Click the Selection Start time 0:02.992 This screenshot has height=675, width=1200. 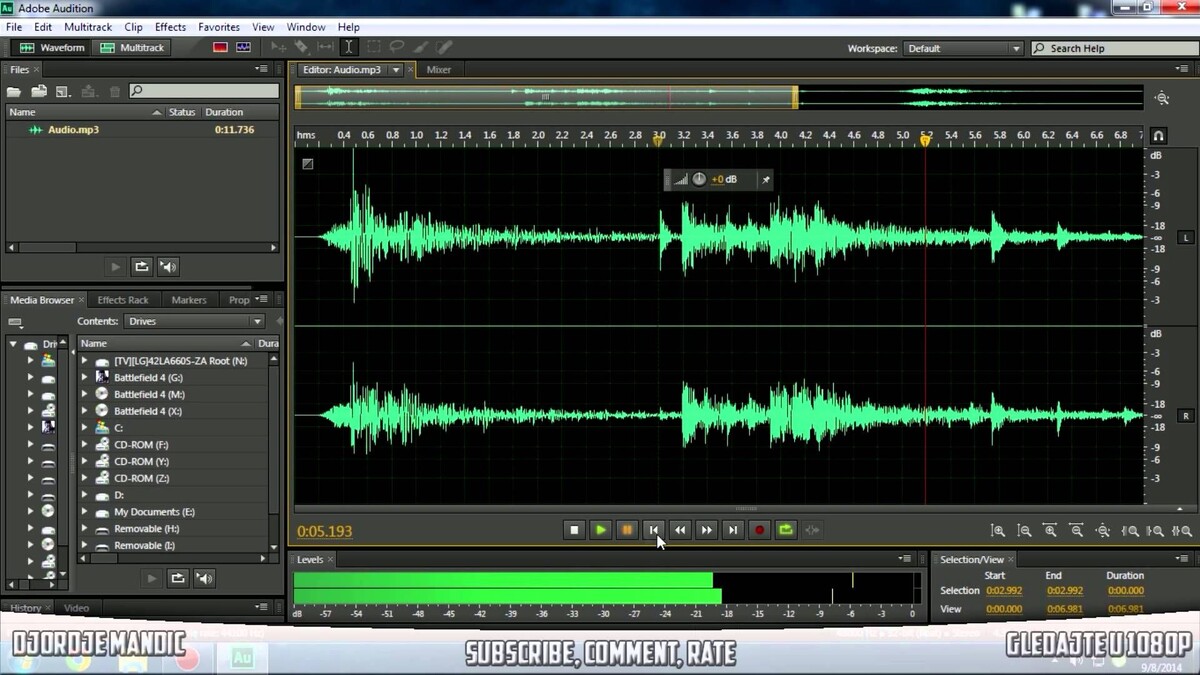click(x=1004, y=591)
